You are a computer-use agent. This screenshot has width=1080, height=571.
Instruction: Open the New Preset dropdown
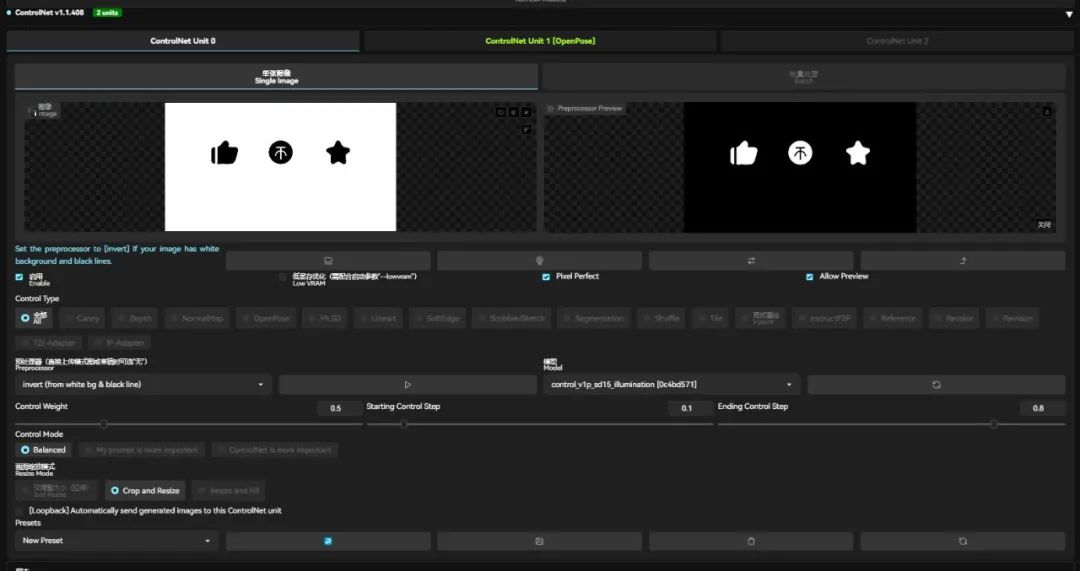tap(116, 541)
